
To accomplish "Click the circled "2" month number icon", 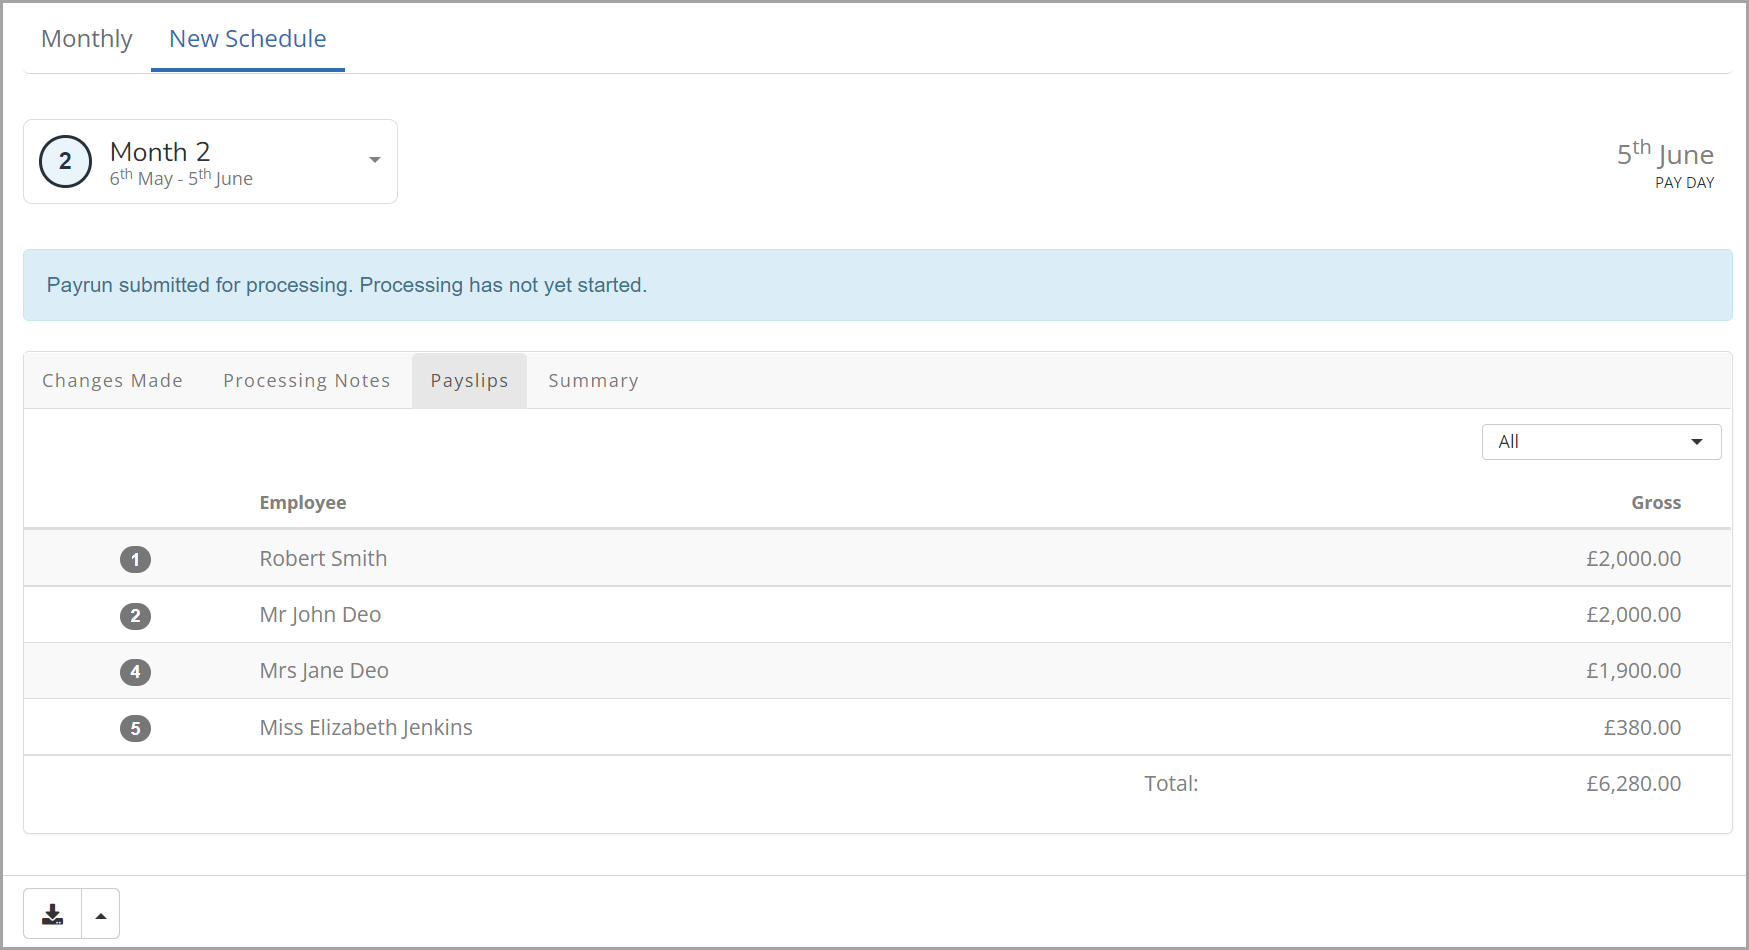I will [x=65, y=161].
